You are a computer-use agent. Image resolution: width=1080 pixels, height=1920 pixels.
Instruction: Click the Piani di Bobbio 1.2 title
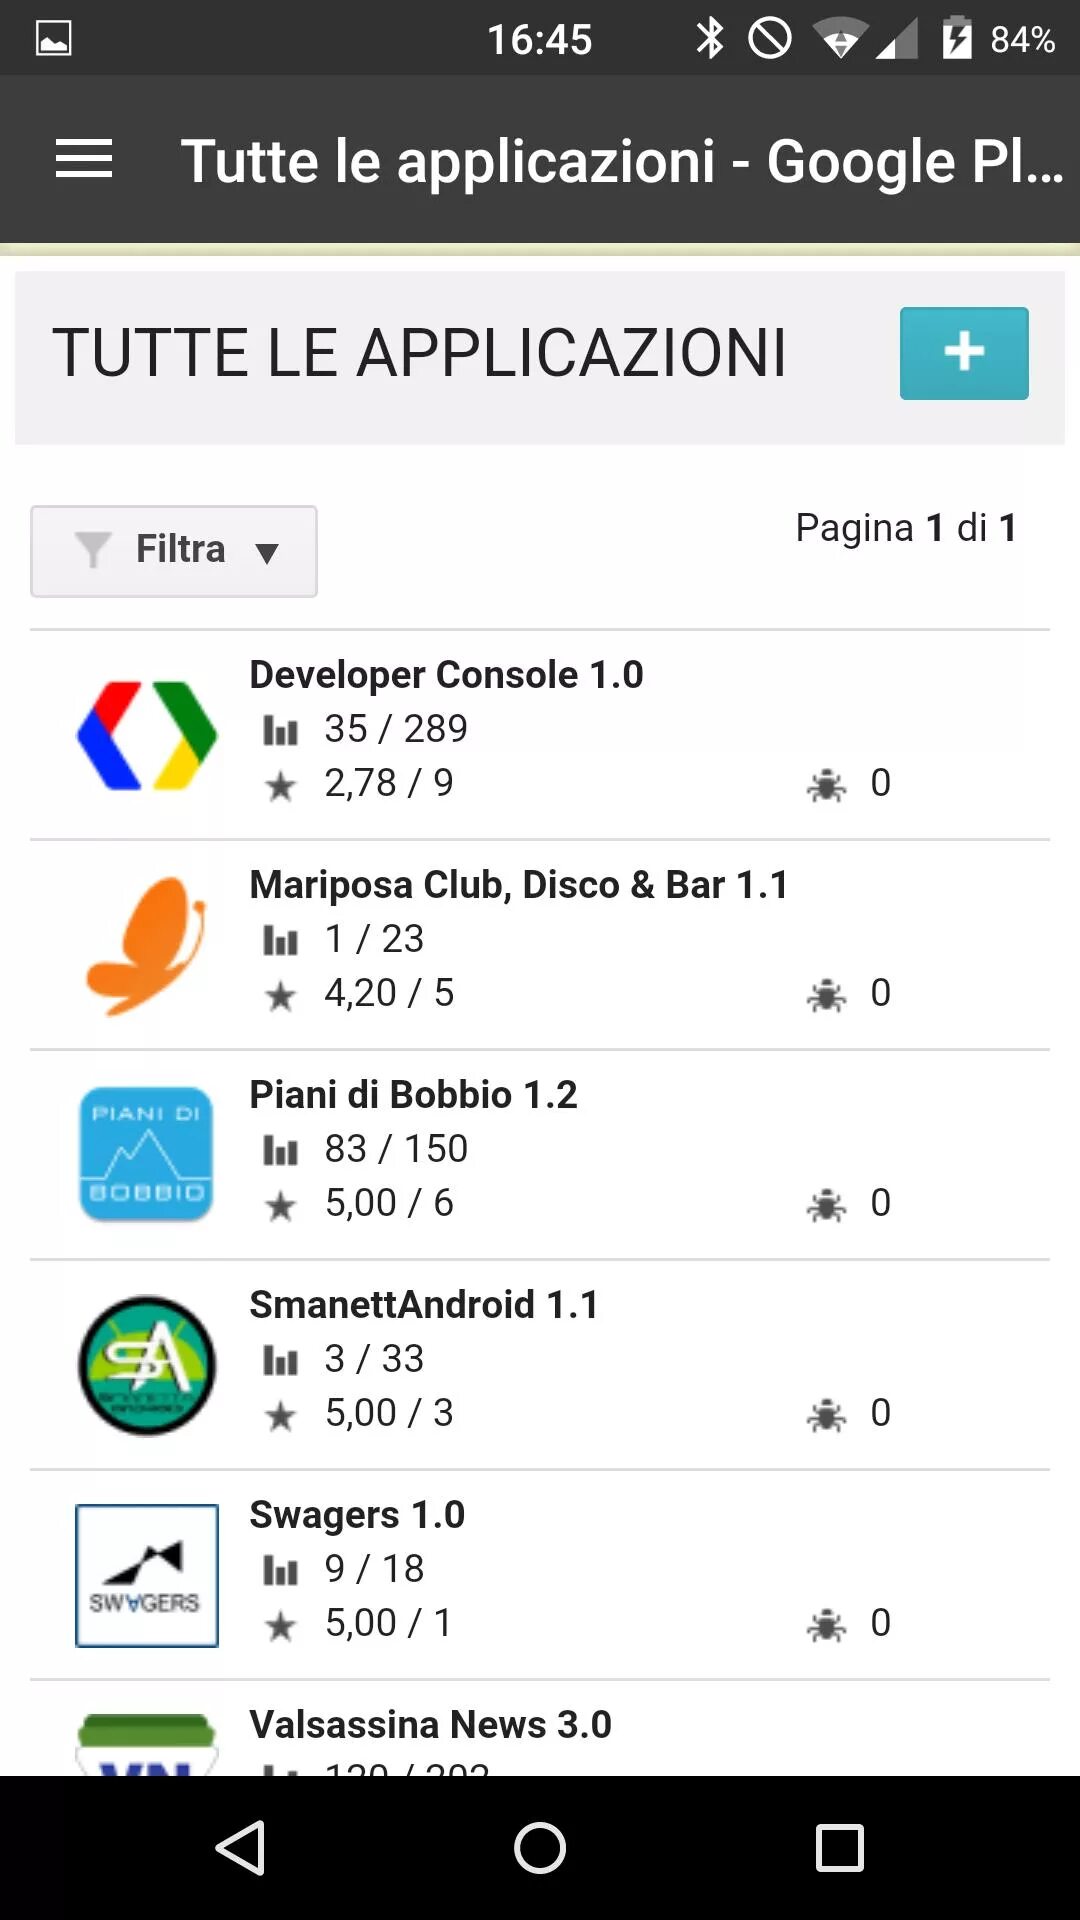(413, 1095)
